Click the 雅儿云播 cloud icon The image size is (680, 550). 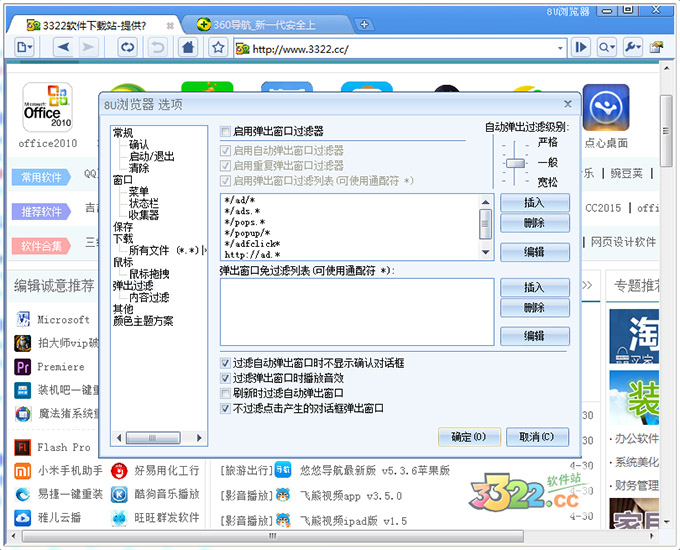pos(23,518)
